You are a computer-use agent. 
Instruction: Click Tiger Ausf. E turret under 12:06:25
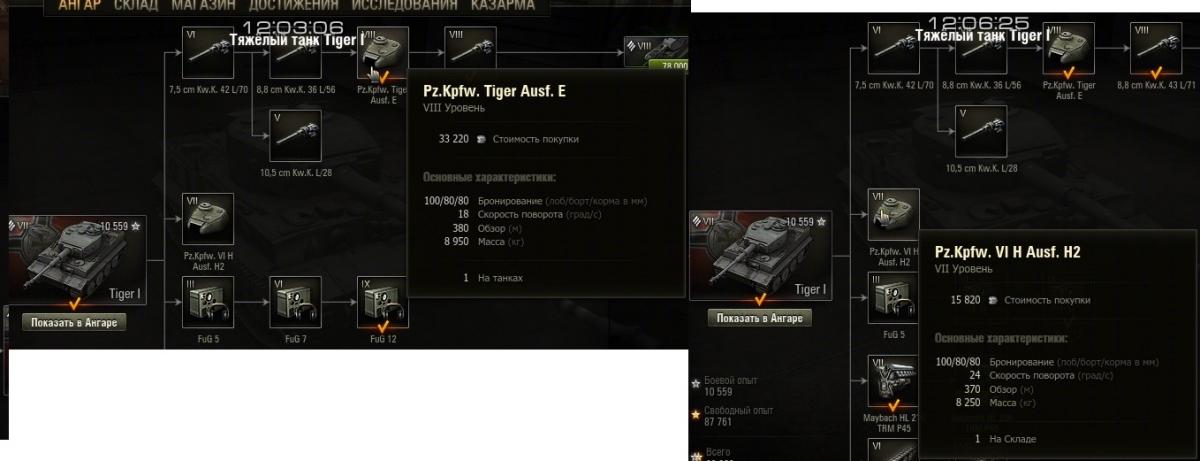click(x=1068, y=50)
